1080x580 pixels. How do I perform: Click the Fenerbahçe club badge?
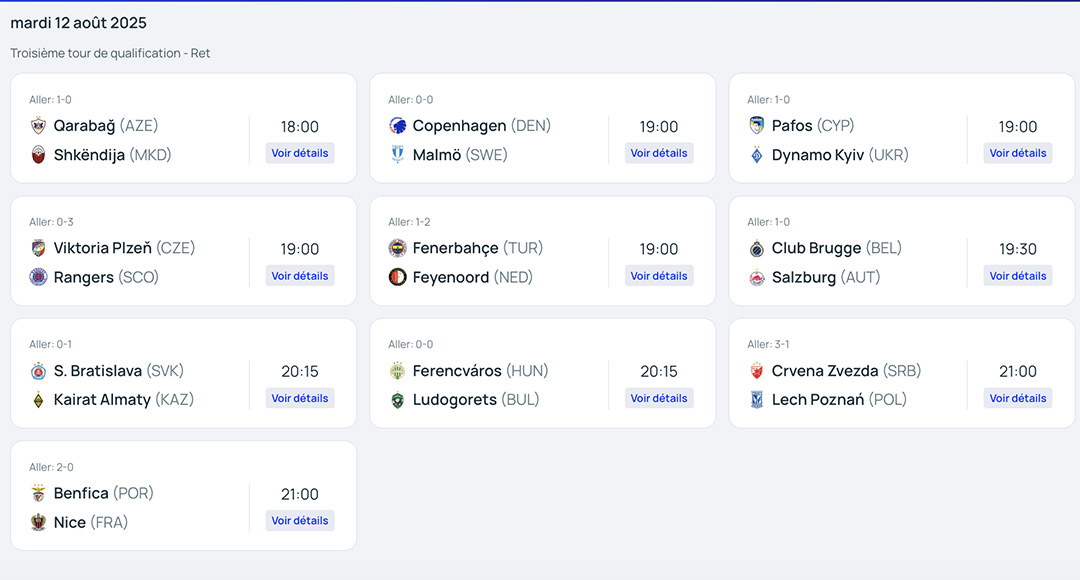[x=397, y=248]
